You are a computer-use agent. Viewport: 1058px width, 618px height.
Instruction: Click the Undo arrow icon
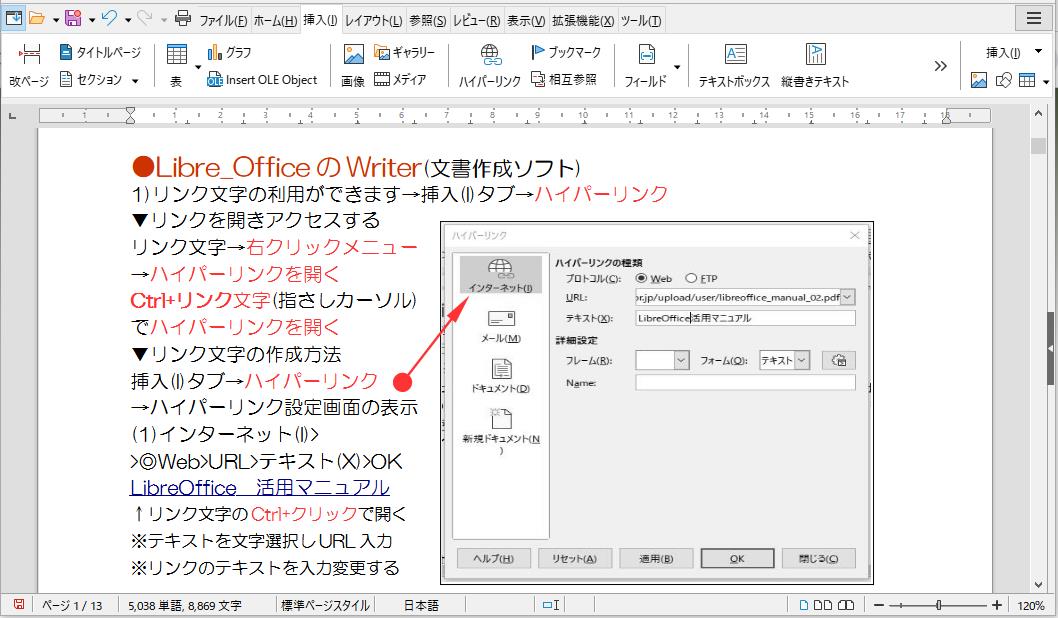click(x=109, y=18)
